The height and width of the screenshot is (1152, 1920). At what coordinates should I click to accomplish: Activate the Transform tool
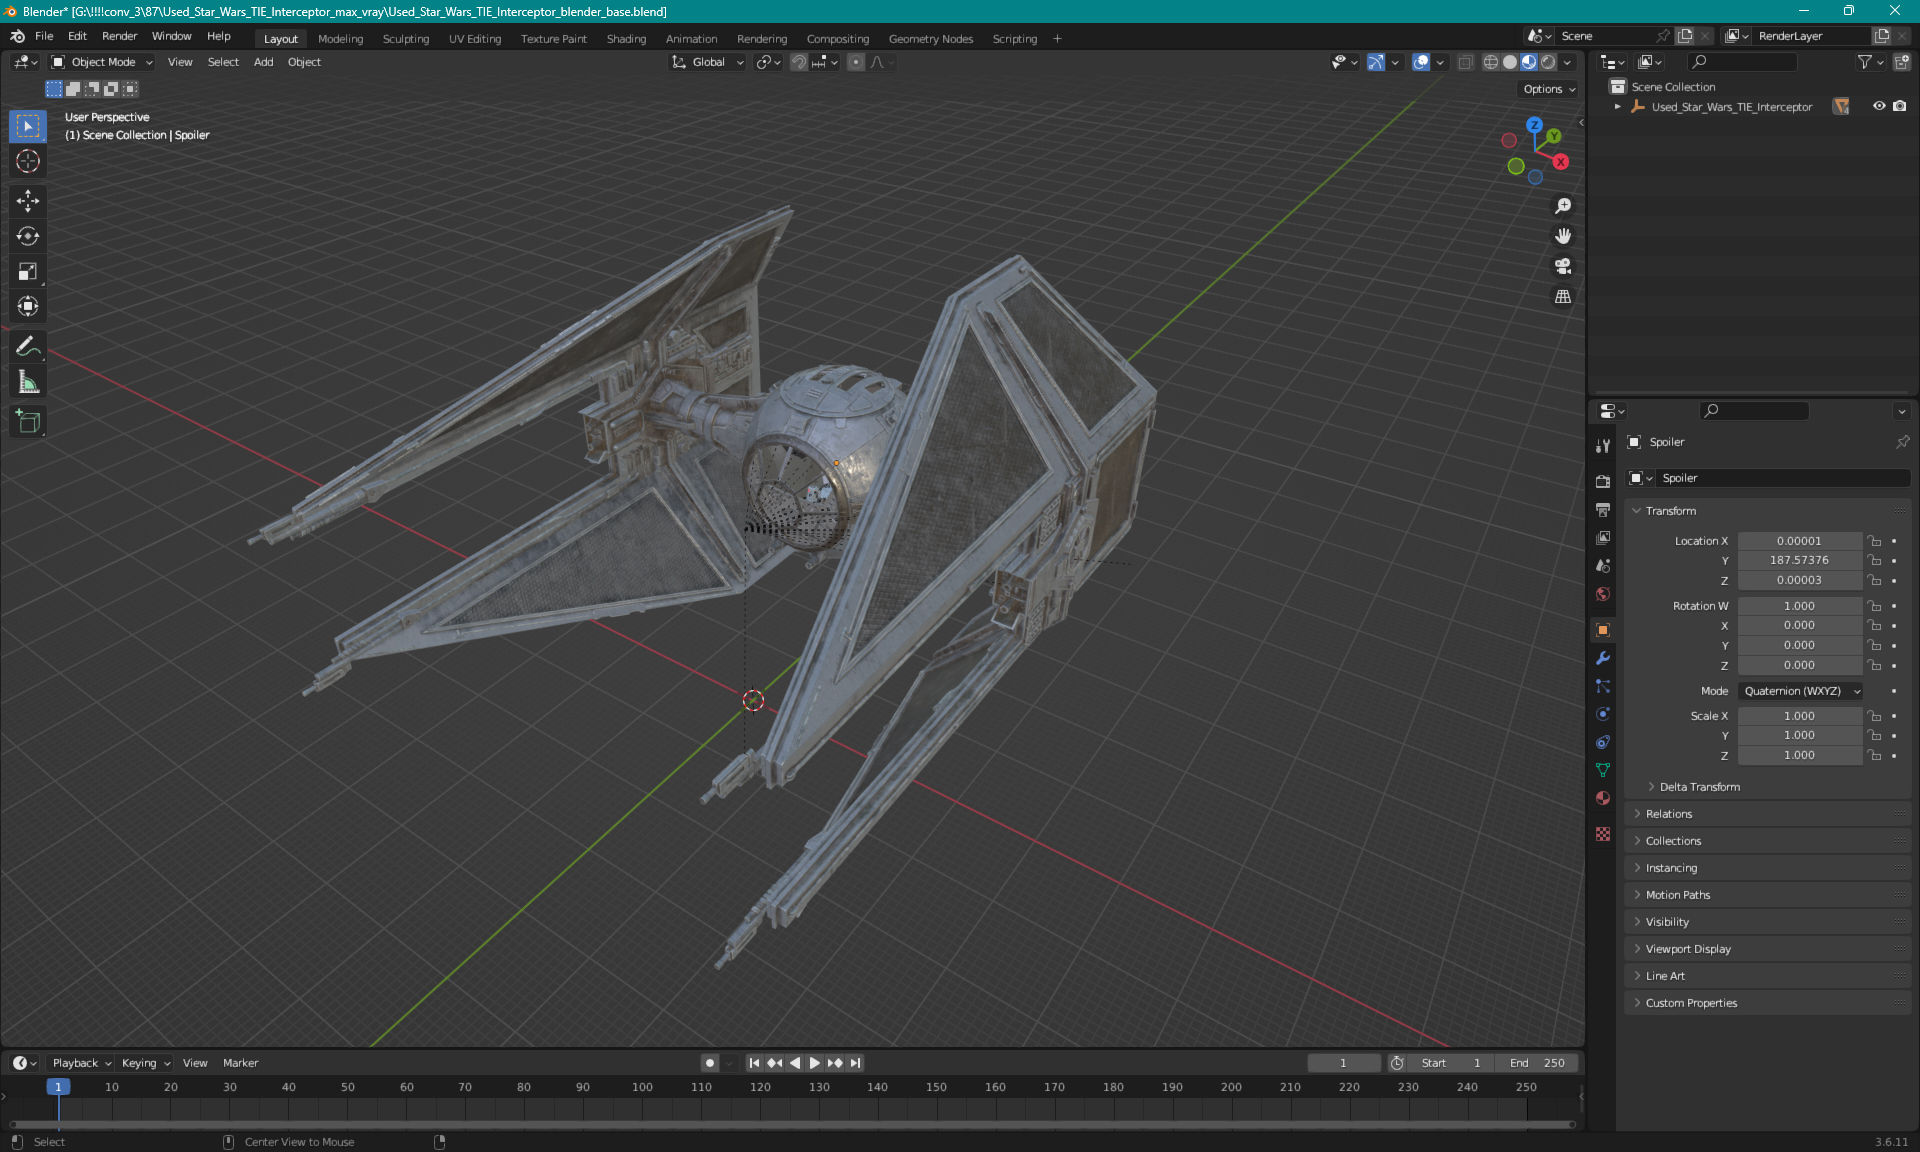tap(28, 306)
